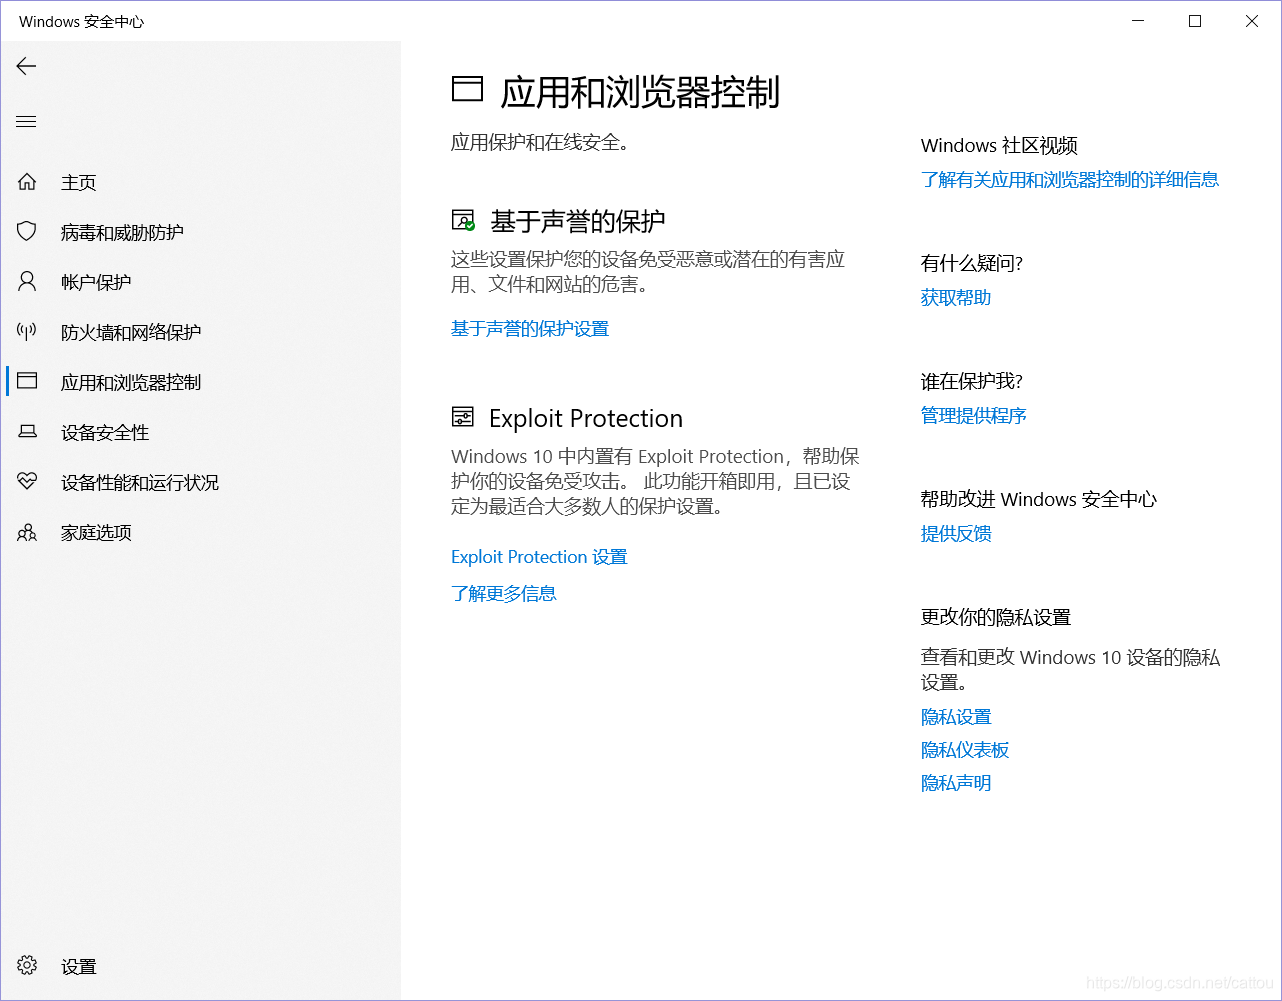Open 病毒和威胁防护 page
This screenshot has width=1282, height=1001.
pos(122,232)
